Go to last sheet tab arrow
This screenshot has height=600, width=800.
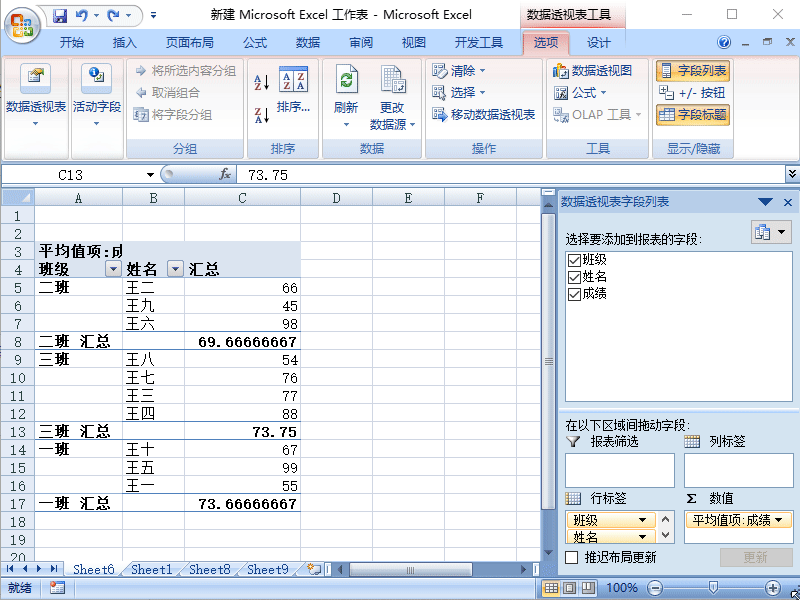point(54,568)
